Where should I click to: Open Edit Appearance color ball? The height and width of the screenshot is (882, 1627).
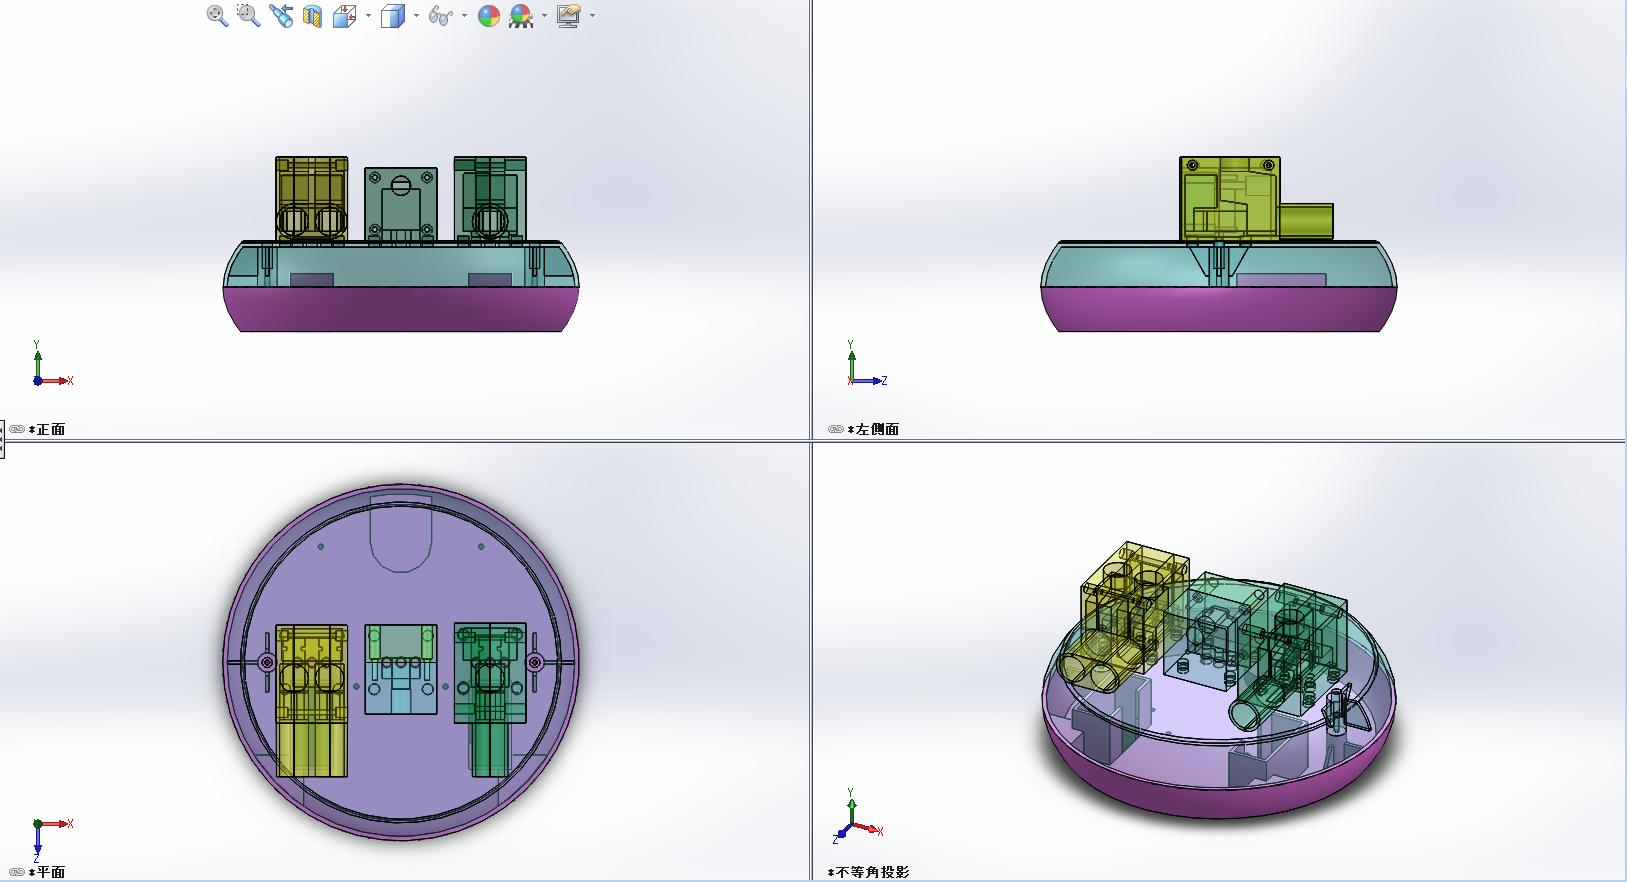(x=488, y=16)
